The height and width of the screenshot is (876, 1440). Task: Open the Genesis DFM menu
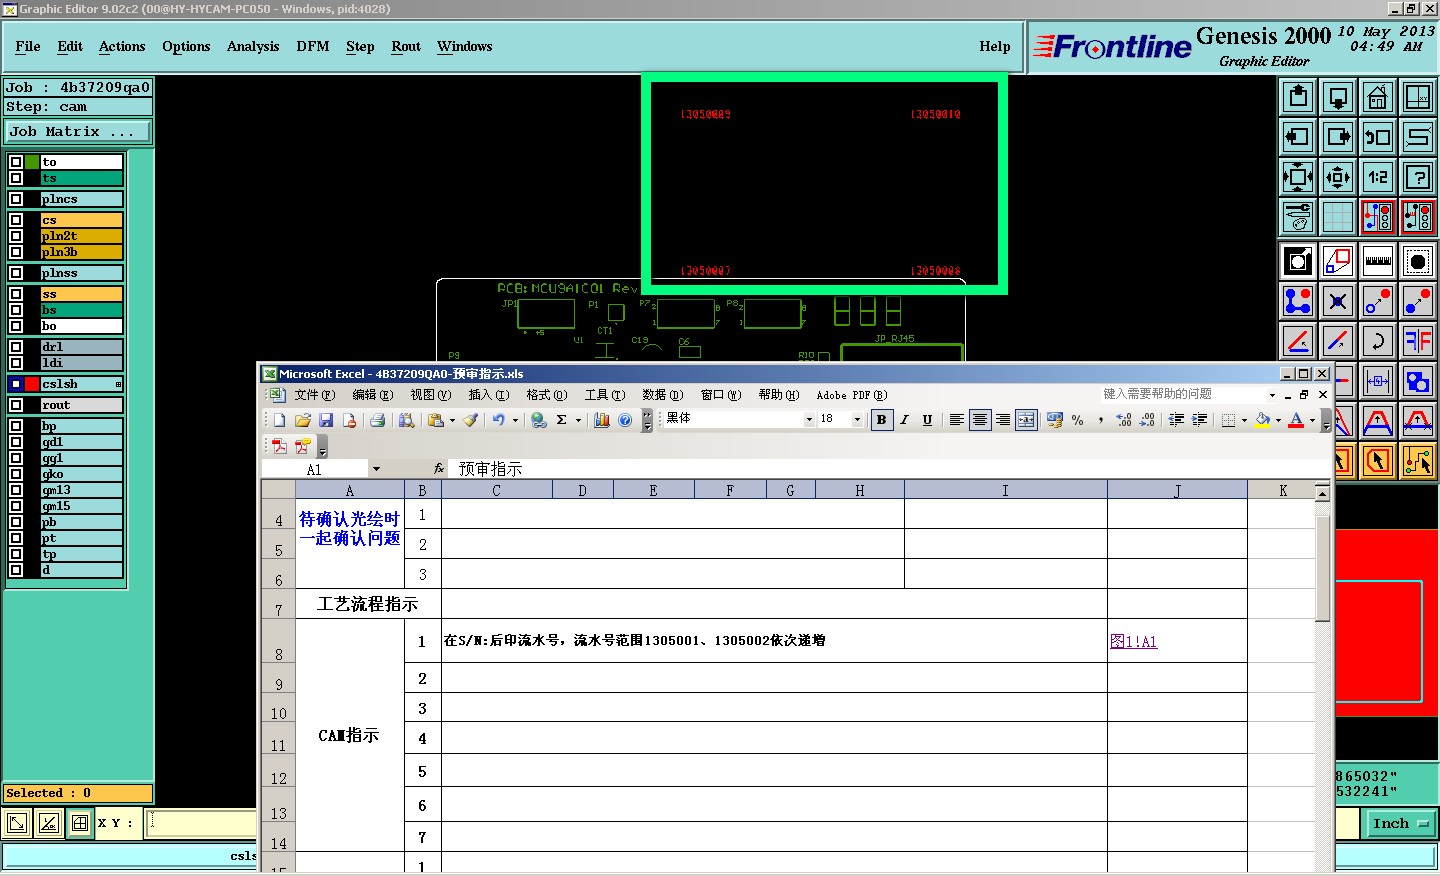coord(313,46)
